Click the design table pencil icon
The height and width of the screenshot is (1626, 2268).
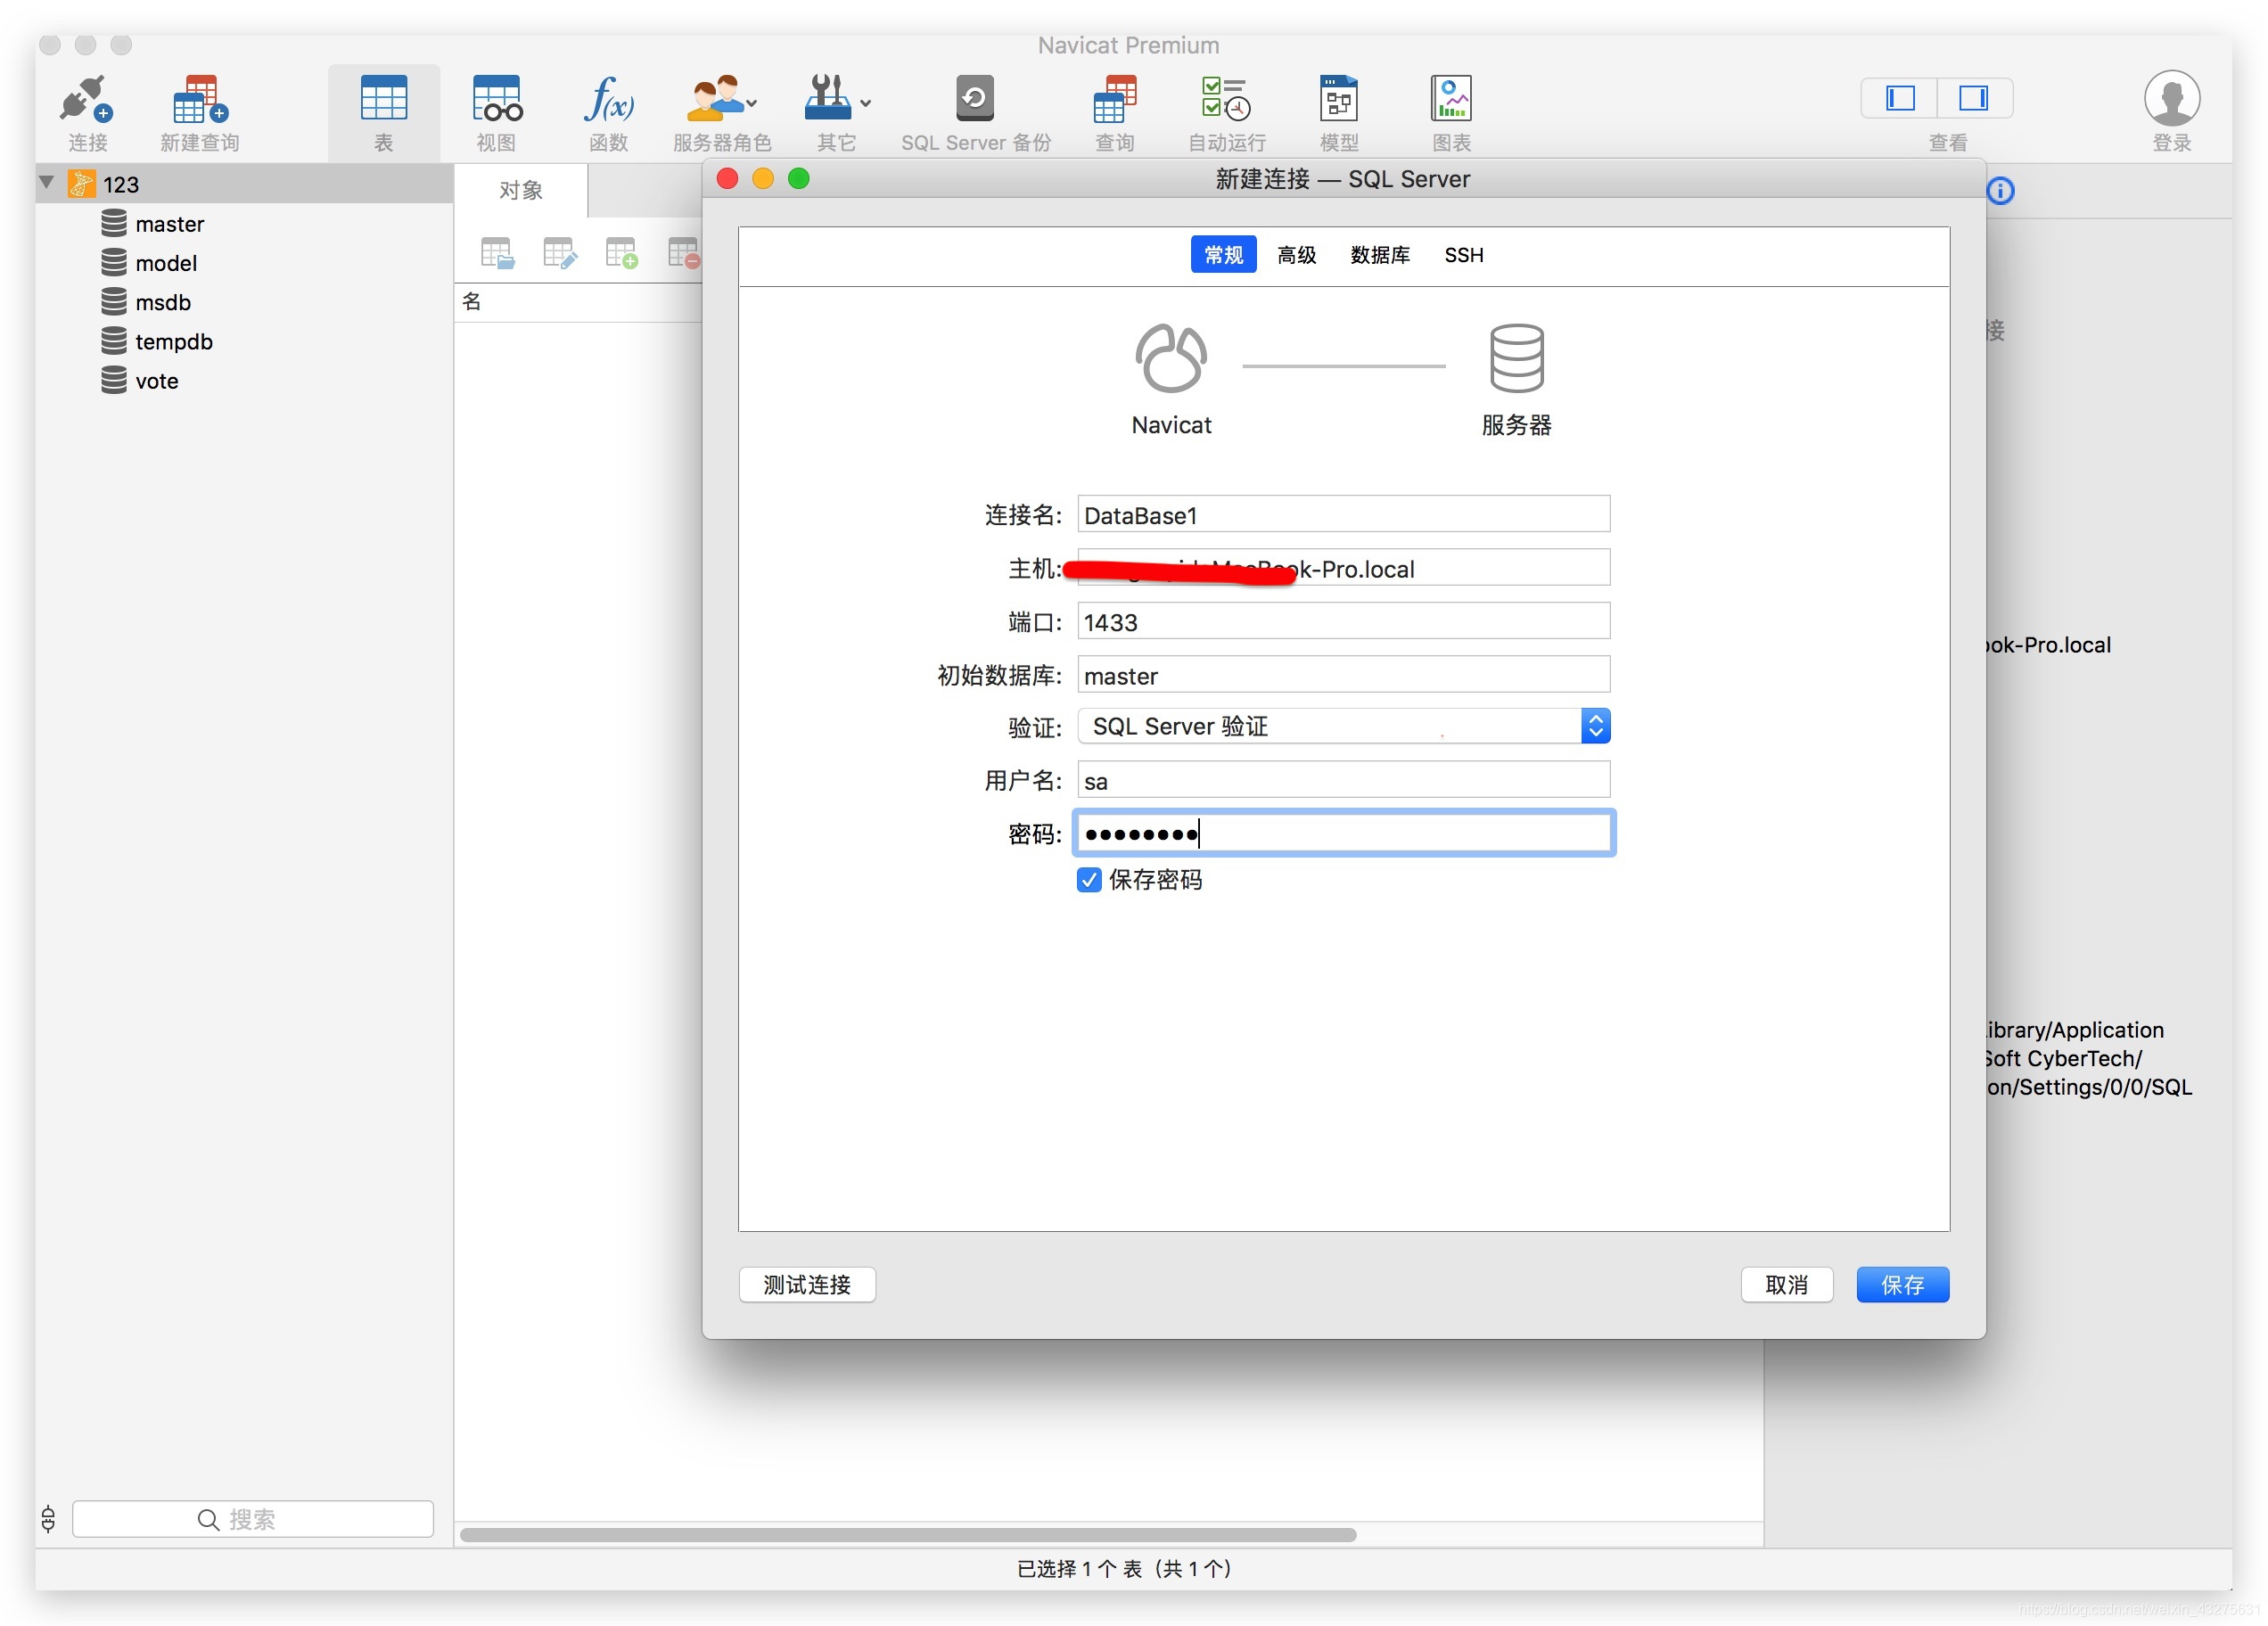(x=560, y=253)
